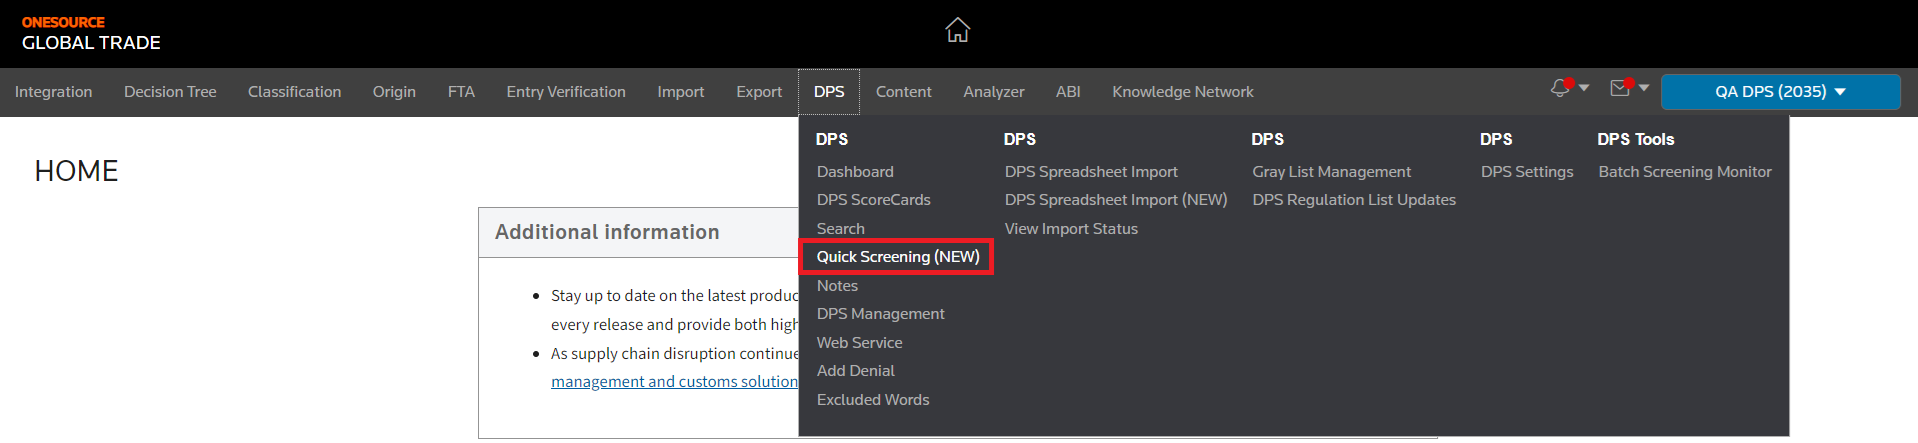This screenshot has width=1918, height=443.
Task: Open the Classification menu
Action: point(294,92)
